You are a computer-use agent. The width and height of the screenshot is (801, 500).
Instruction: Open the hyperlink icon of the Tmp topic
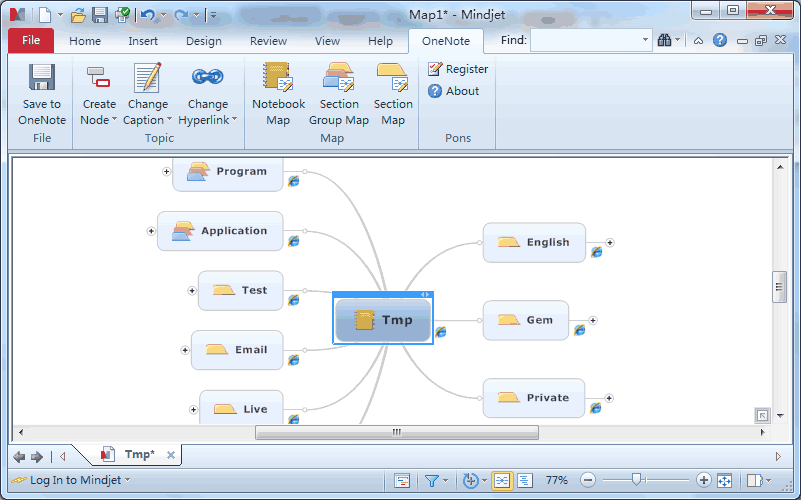pyautogui.click(x=441, y=332)
